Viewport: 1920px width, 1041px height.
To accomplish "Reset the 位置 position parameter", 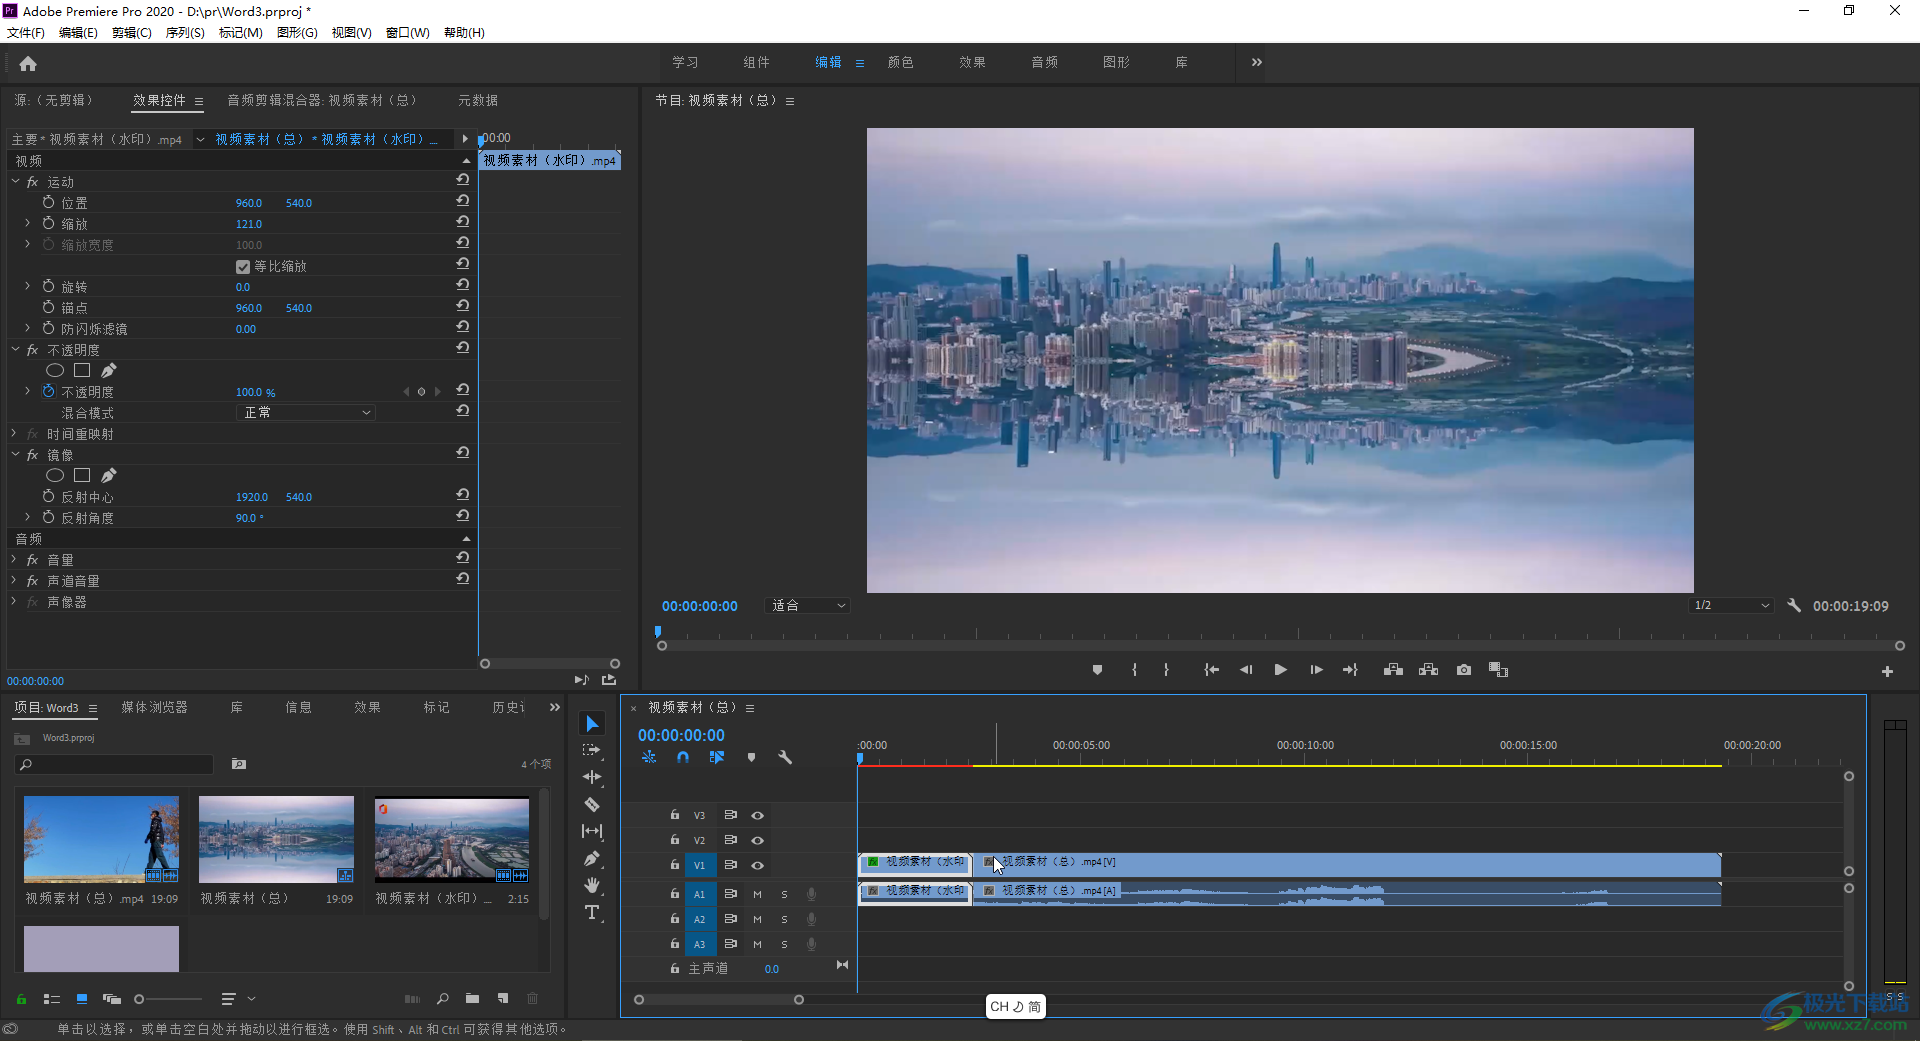I will [462, 202].
